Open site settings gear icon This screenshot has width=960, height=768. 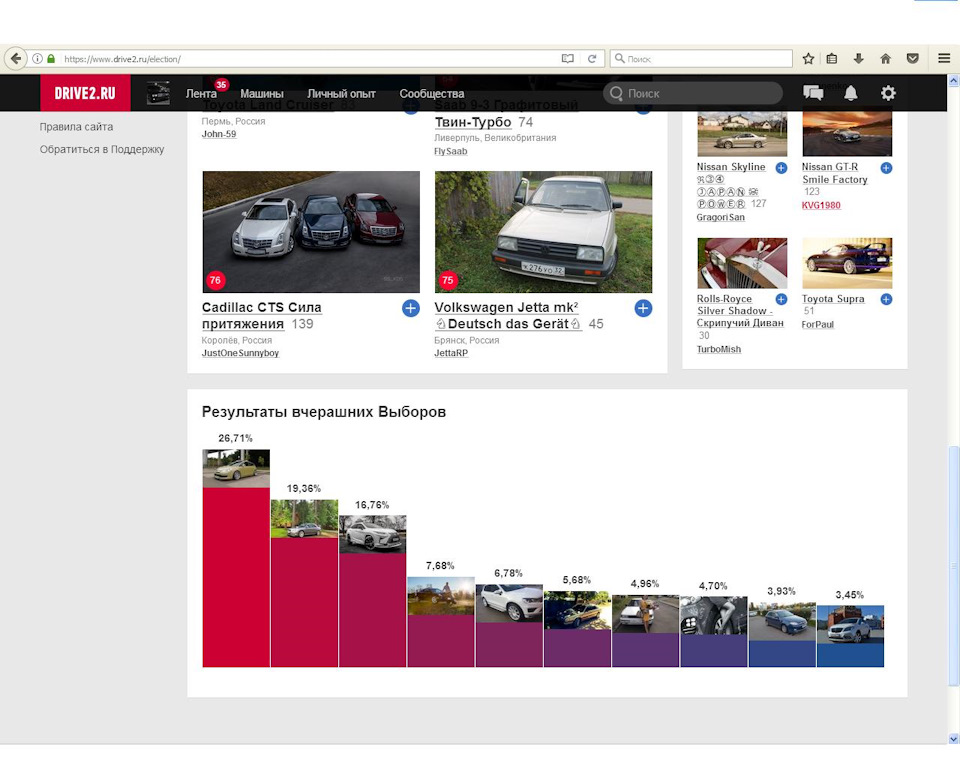(888, 93)
